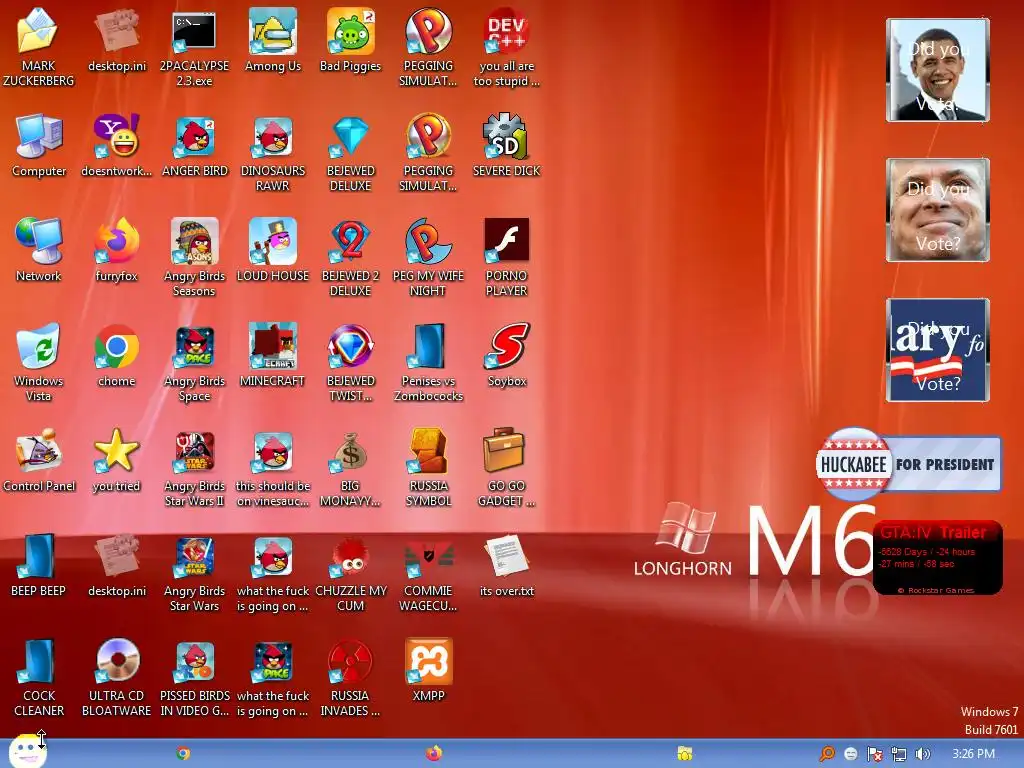Viewport: 1024px width, 768px height.
Task: Select the MINECRAFT desktop icon
Action: (x=272, y=346)
